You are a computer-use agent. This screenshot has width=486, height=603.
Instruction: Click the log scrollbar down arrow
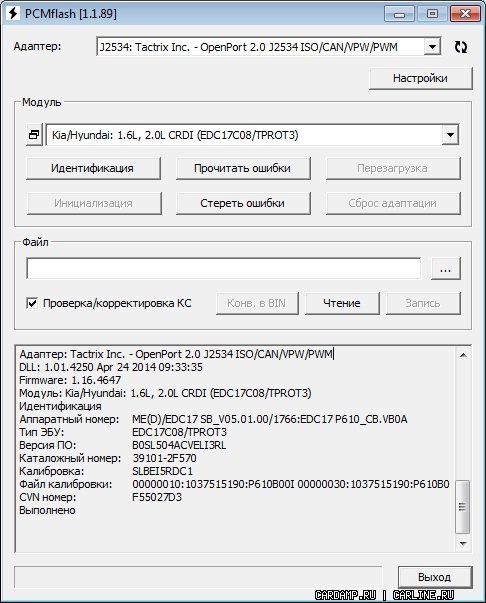(463, 543)
